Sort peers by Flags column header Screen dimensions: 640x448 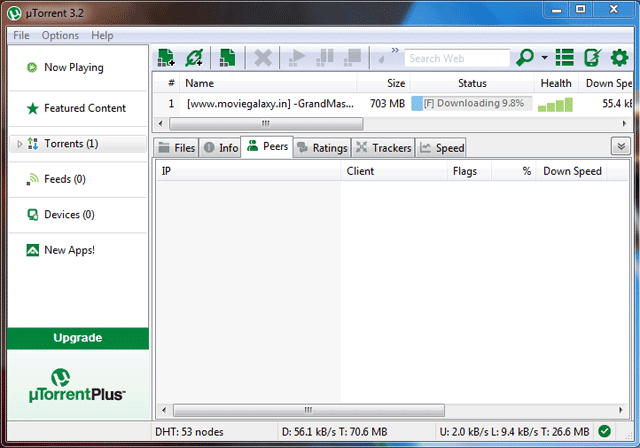pos(470,171)
